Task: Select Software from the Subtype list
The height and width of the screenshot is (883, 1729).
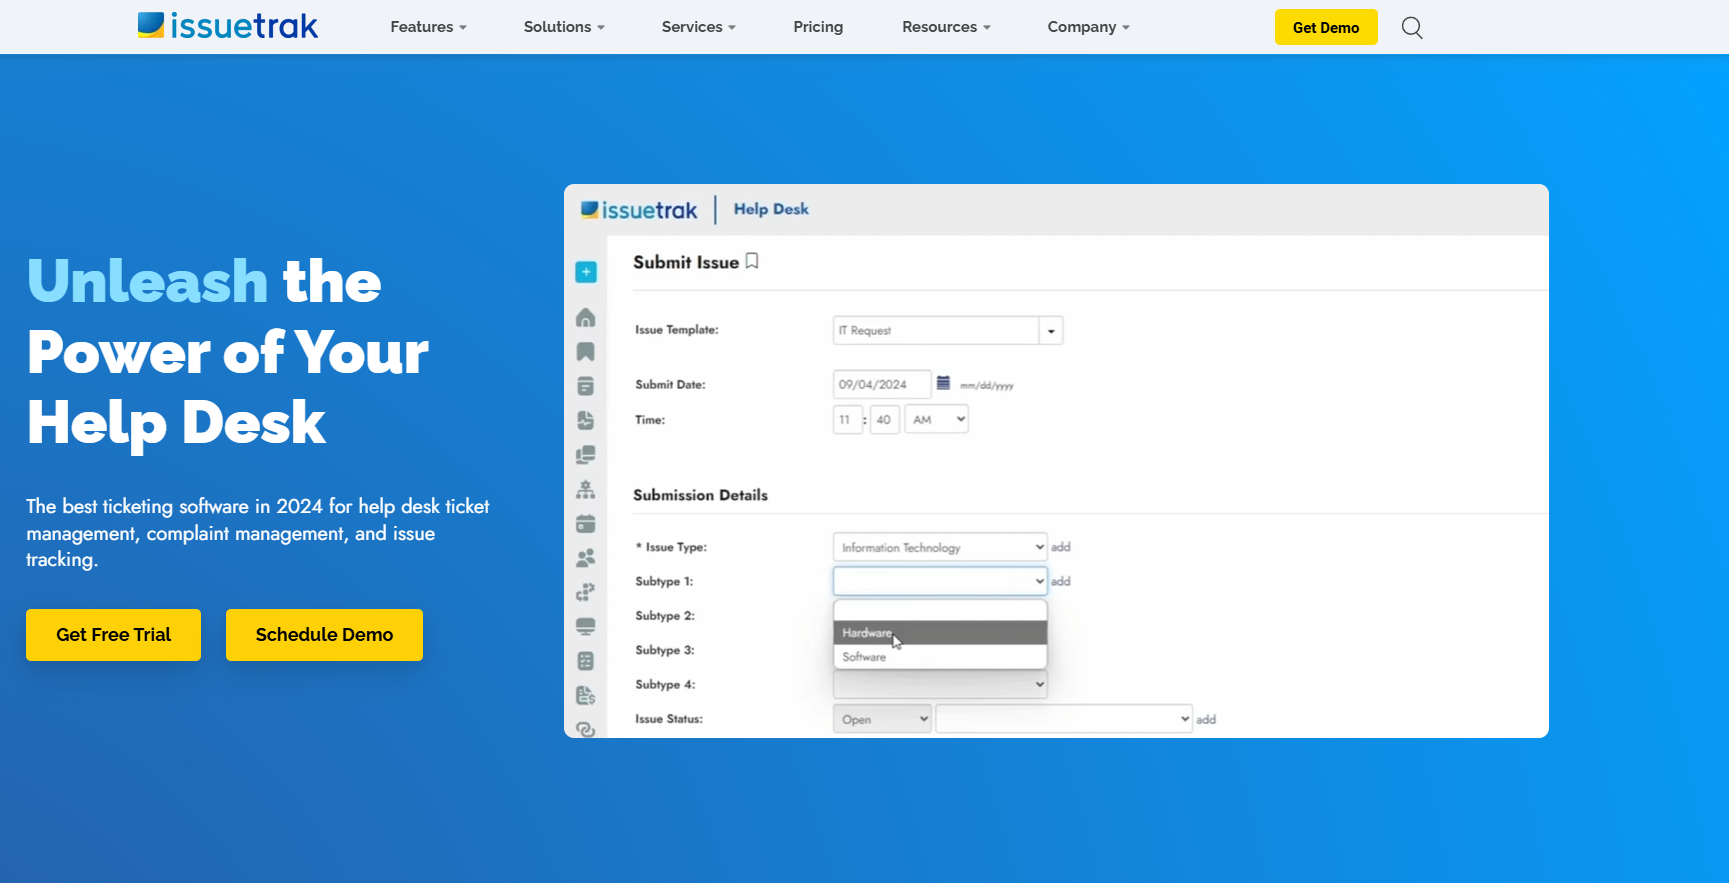Action: pos(864,657)
